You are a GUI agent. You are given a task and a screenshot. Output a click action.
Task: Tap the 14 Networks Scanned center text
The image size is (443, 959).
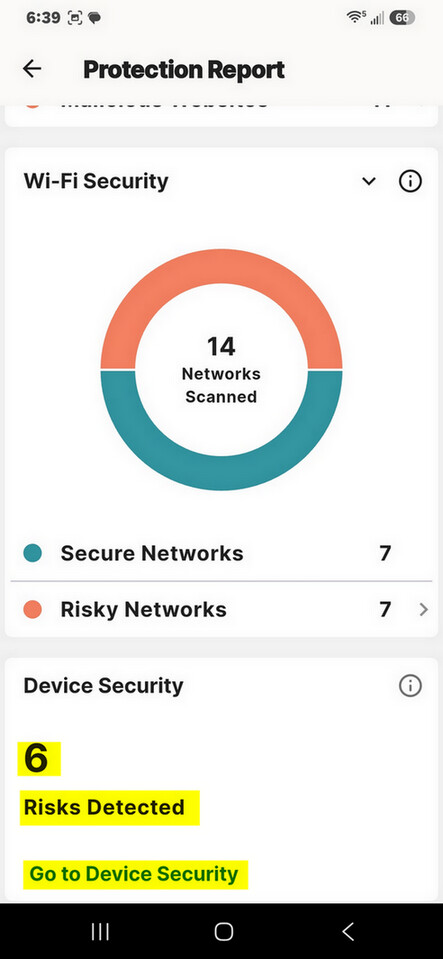(221, 371)
